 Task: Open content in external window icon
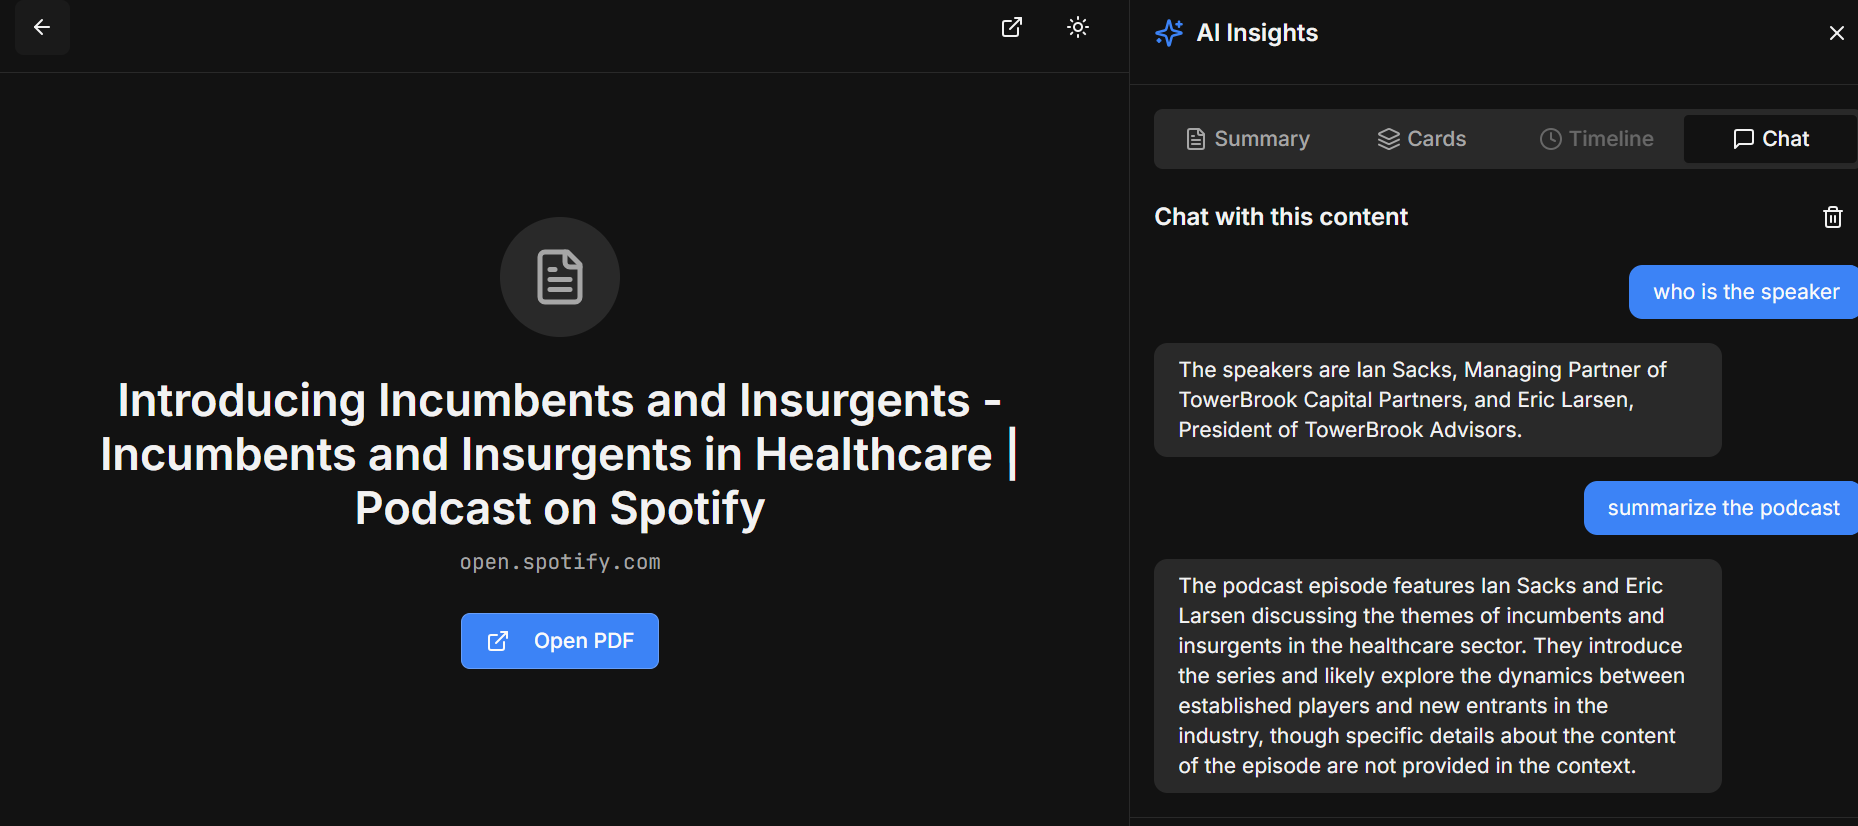pyautogui.click(x=1012, y=27)
